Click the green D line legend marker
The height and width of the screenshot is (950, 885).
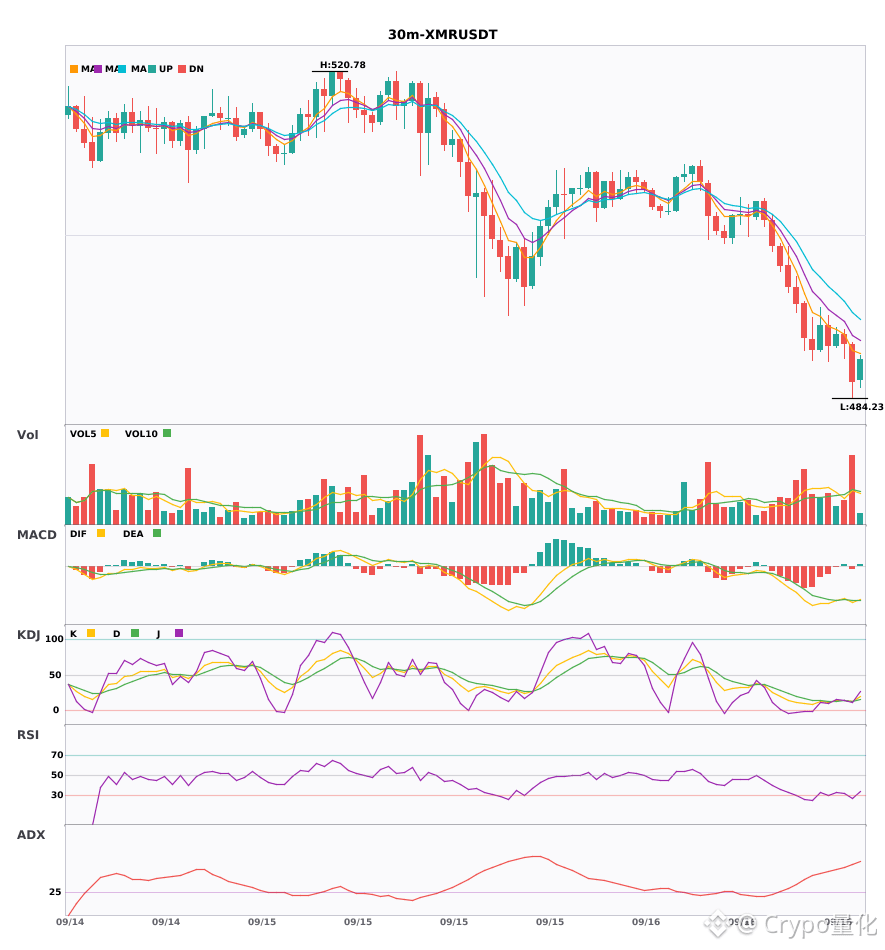tap(135, 633)
